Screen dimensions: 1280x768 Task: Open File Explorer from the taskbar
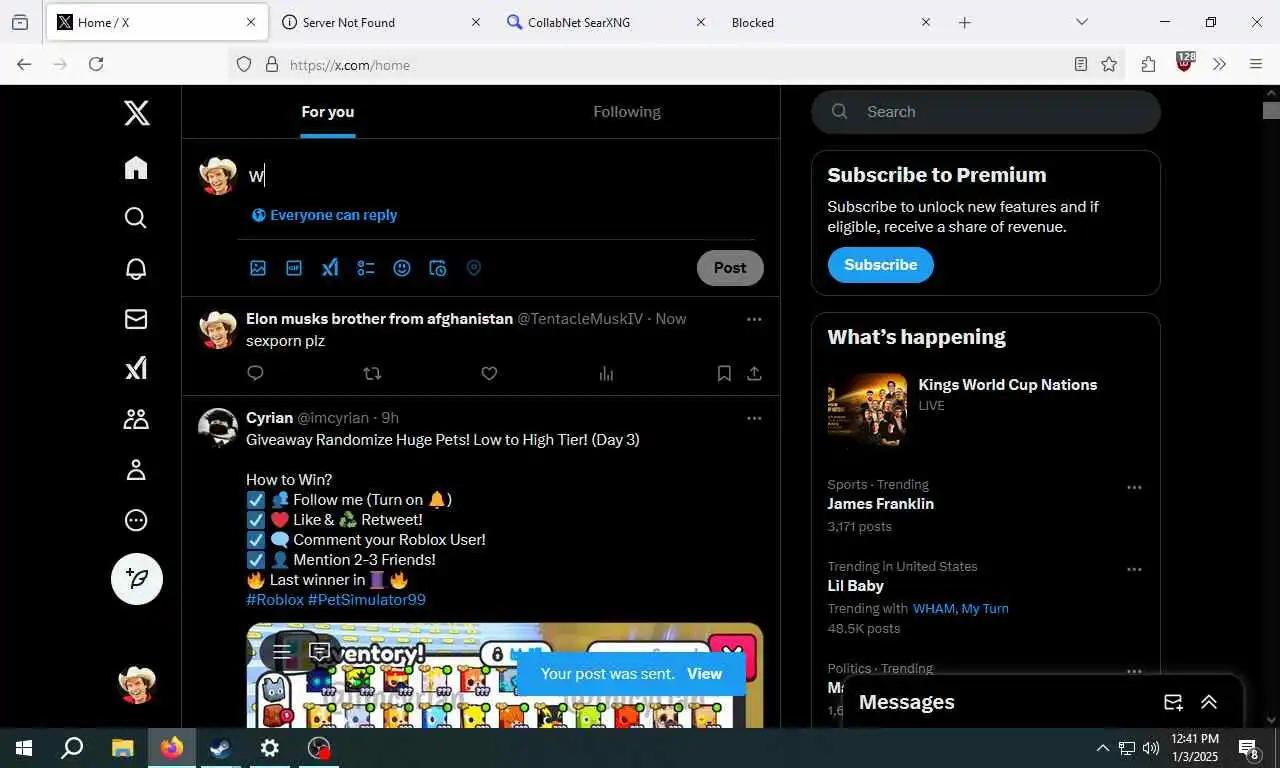[x=122, y=748]
